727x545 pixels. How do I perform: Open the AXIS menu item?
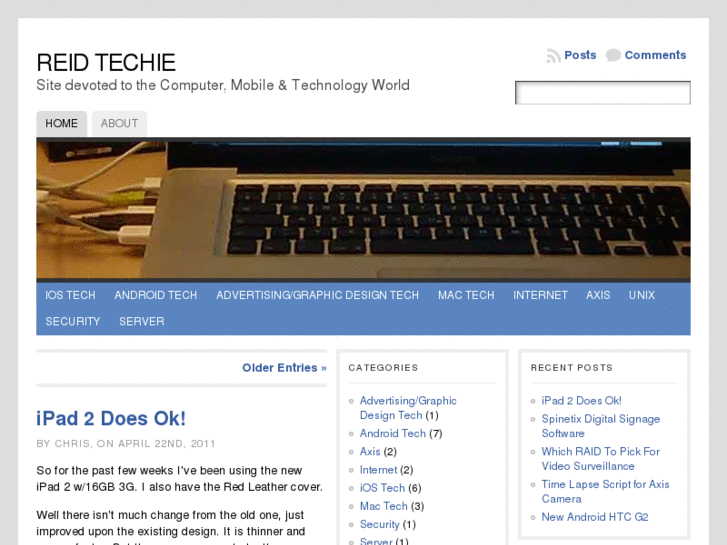point(598,295)
